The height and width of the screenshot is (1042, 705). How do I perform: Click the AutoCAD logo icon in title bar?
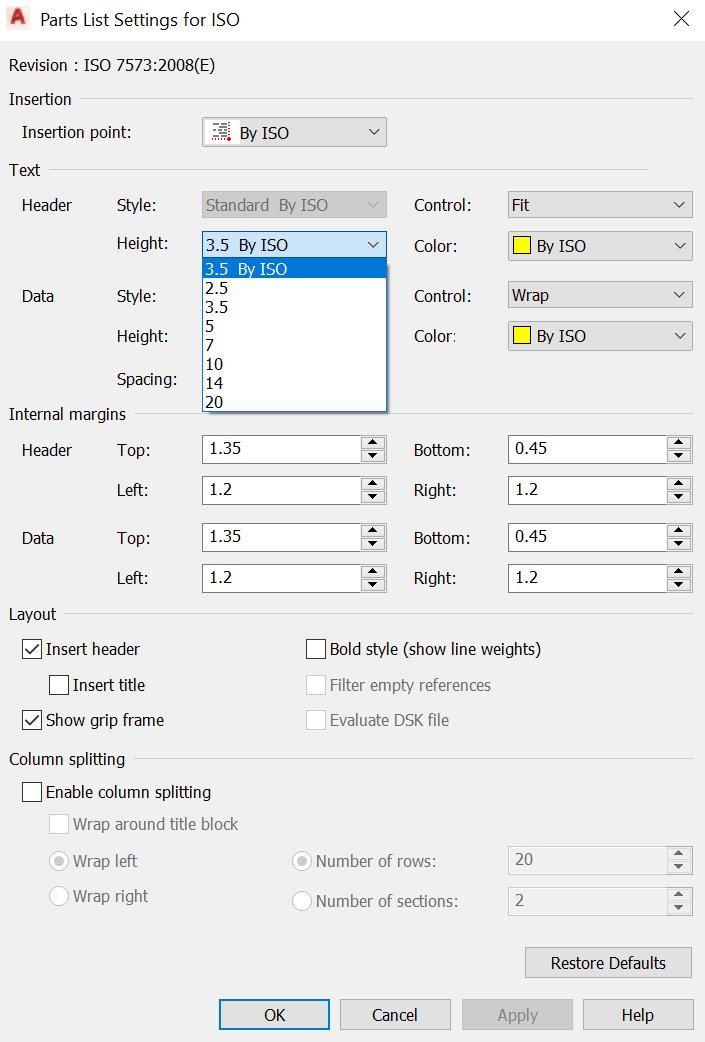click(x=17, y=19)
